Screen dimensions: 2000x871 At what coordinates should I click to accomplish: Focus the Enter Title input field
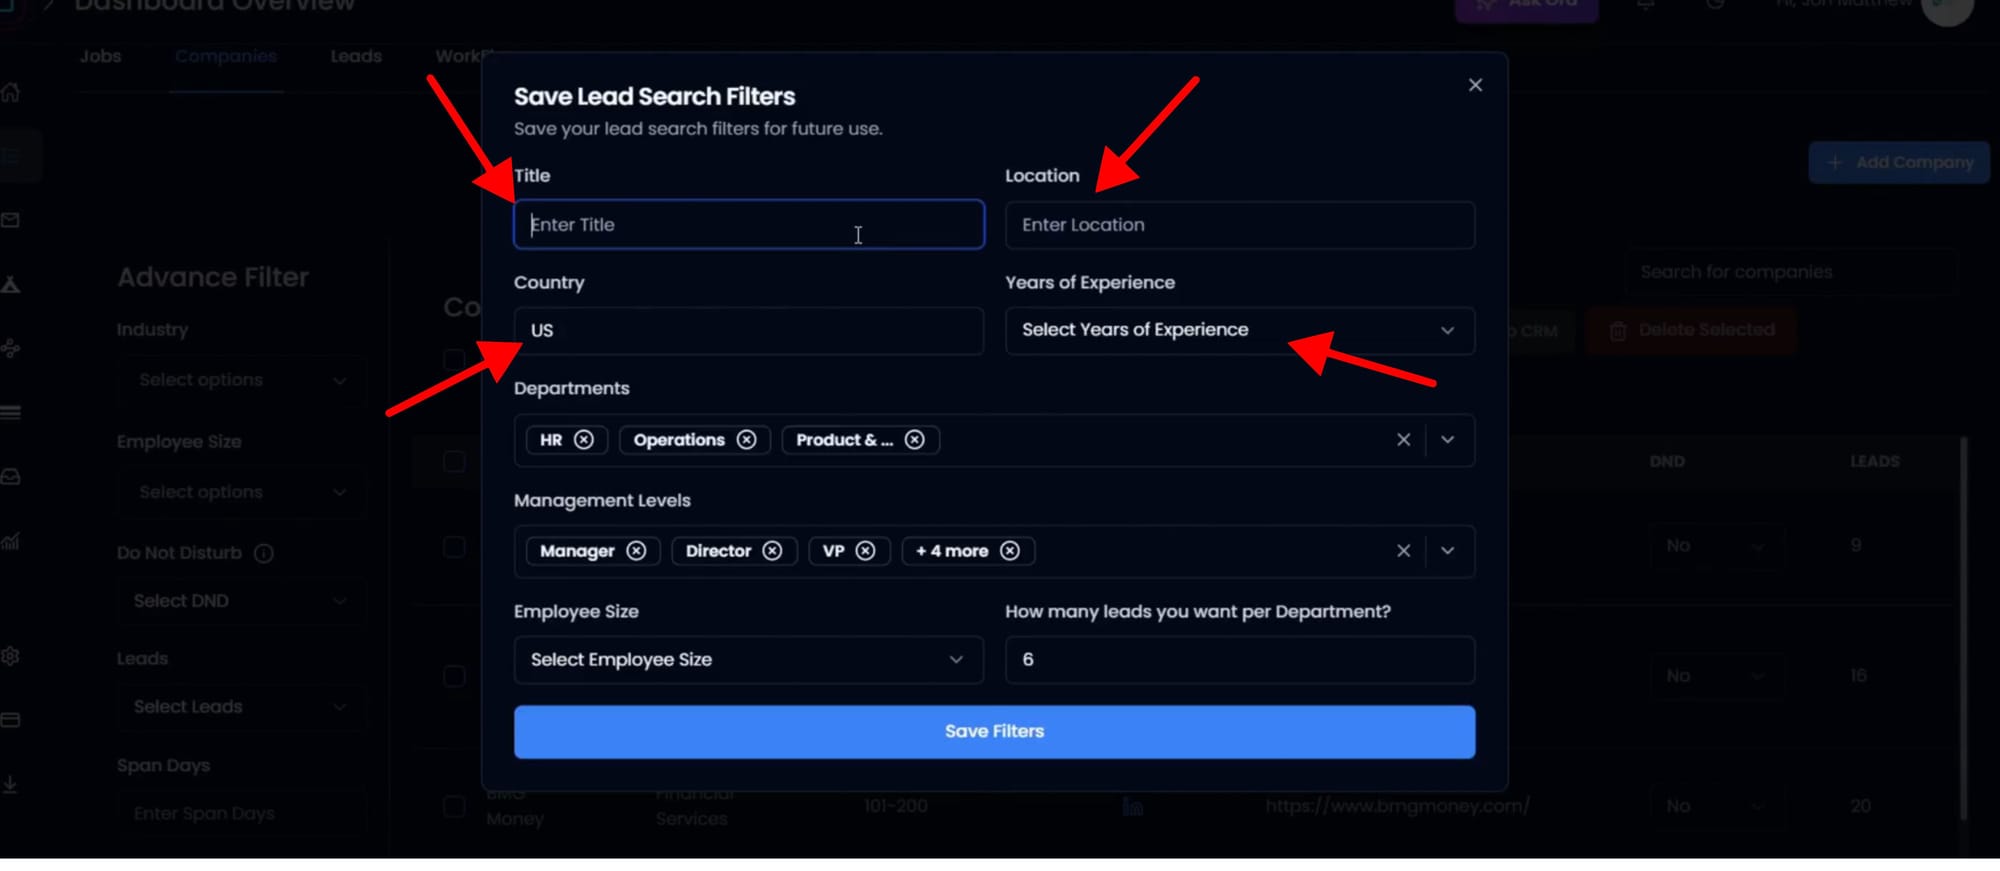(748, 225)
